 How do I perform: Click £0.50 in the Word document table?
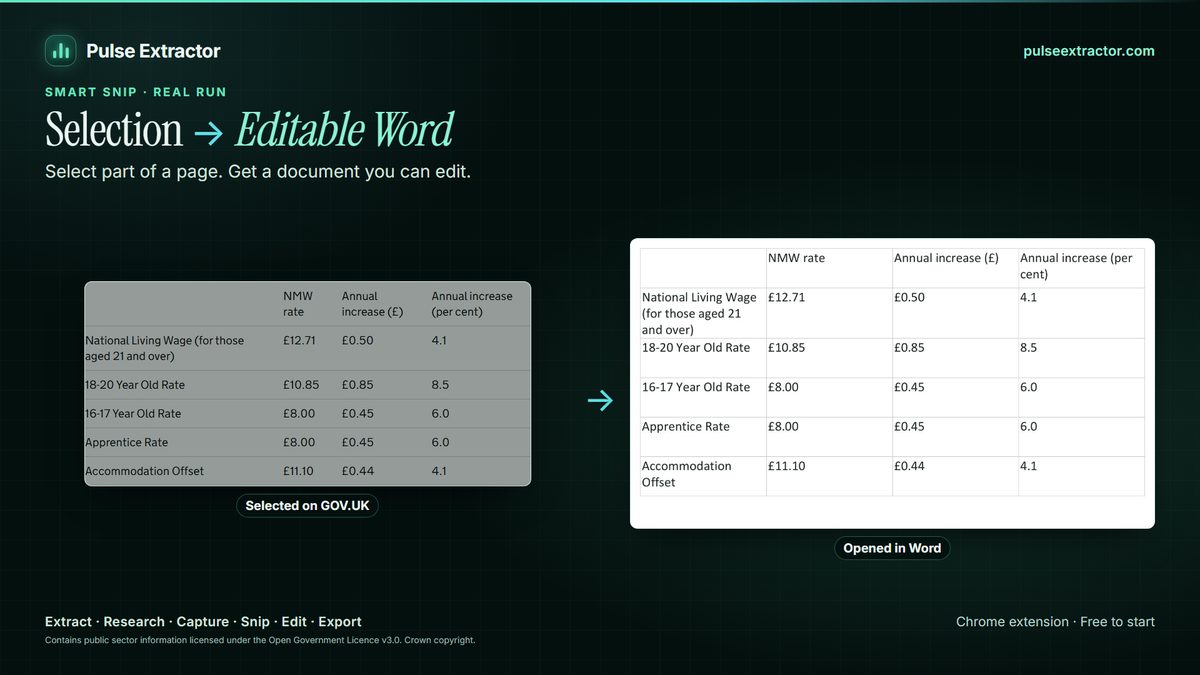point(909,297)
